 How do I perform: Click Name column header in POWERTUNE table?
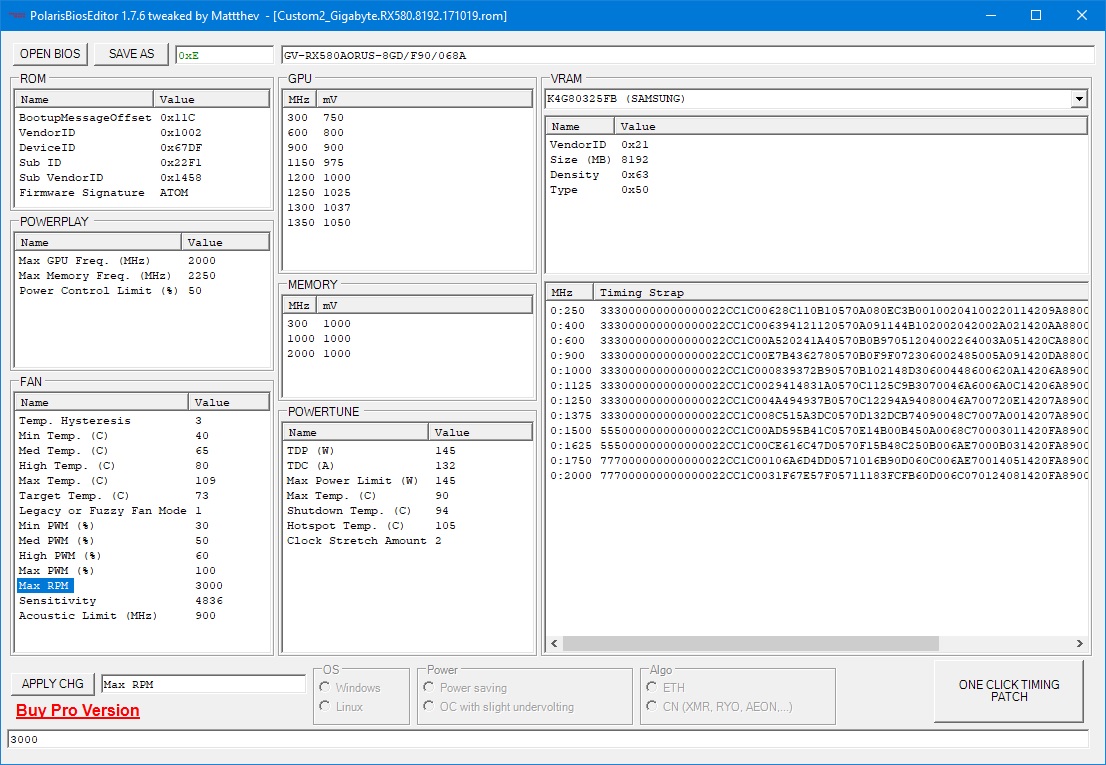coord(356,432)
